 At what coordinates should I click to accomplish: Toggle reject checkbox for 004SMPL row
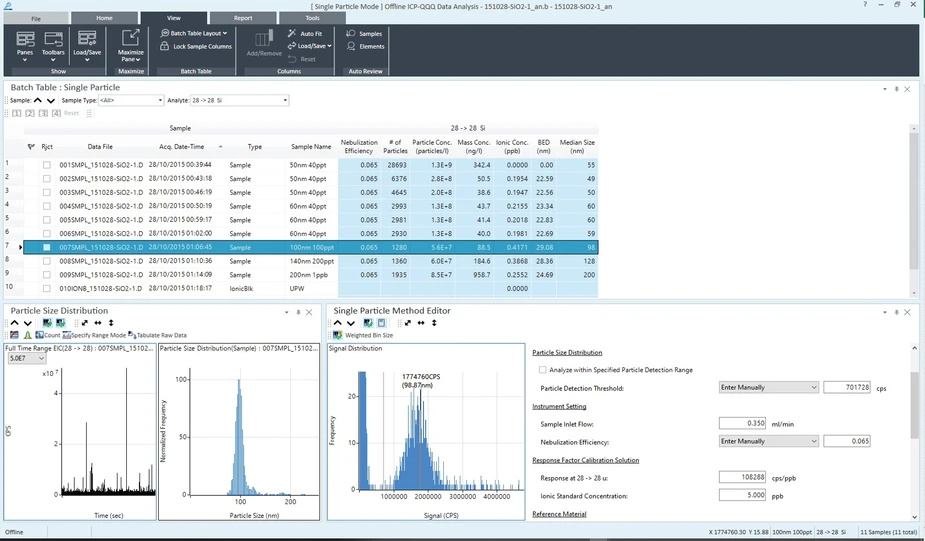[47, 206]
